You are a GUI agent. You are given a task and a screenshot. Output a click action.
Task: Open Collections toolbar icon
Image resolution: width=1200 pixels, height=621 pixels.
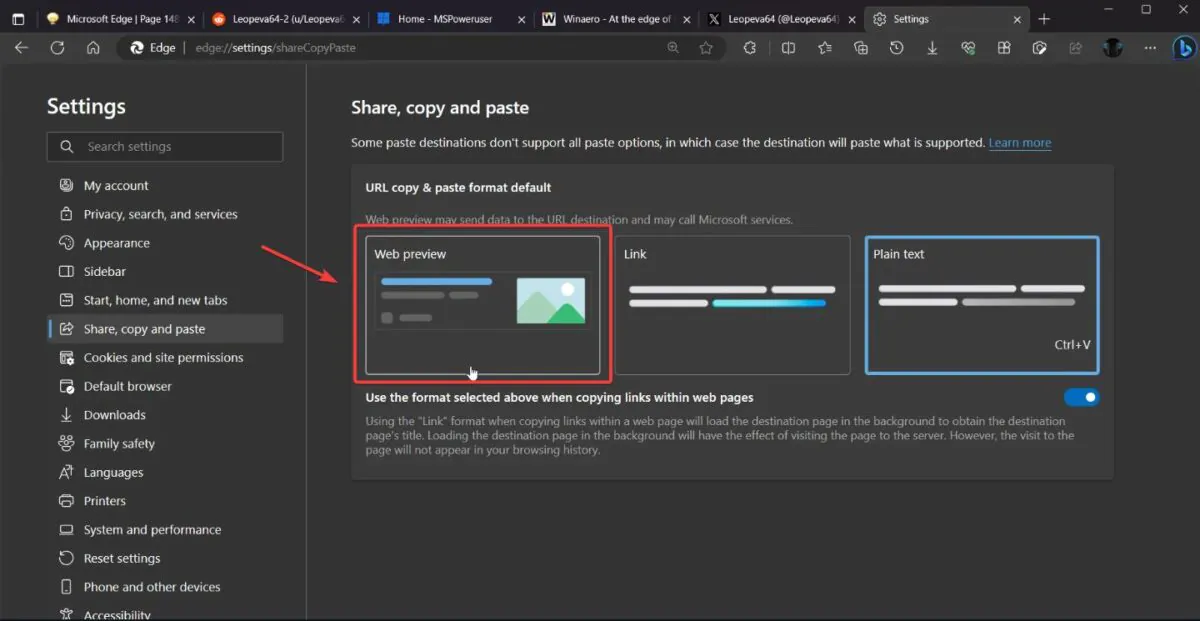(x=860, y=48)
